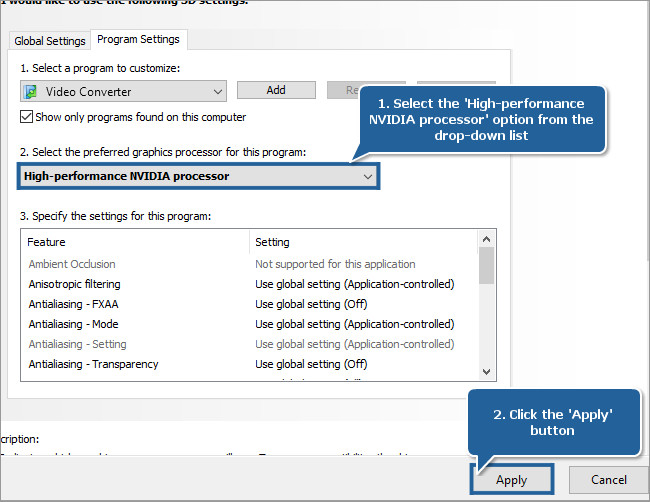Click the settings list scroll-down arrow
650x502 pixels.
(x=487, y=371)
